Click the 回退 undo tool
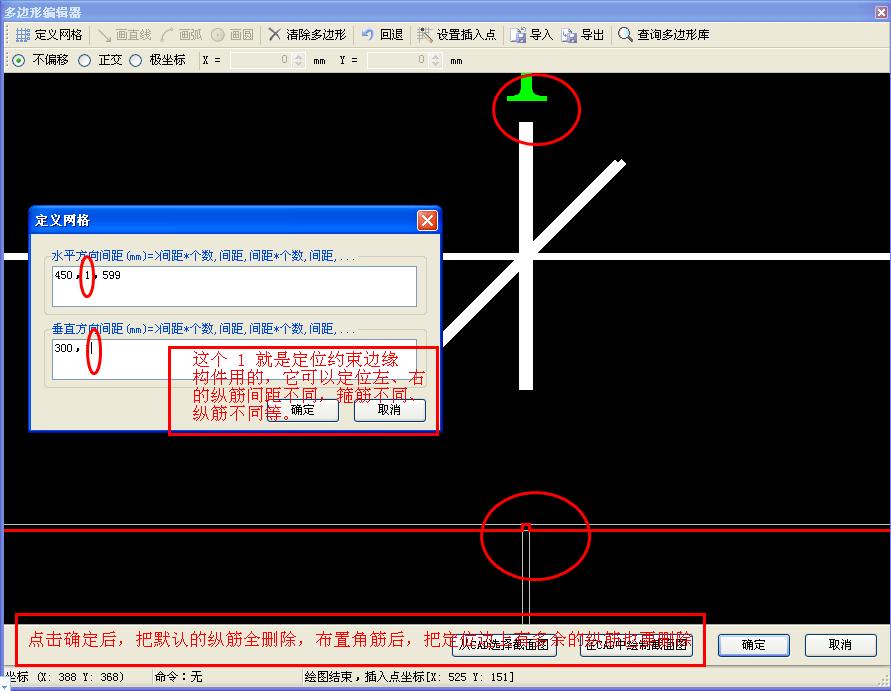Screen dimensions: 891x691 point(382,35)
